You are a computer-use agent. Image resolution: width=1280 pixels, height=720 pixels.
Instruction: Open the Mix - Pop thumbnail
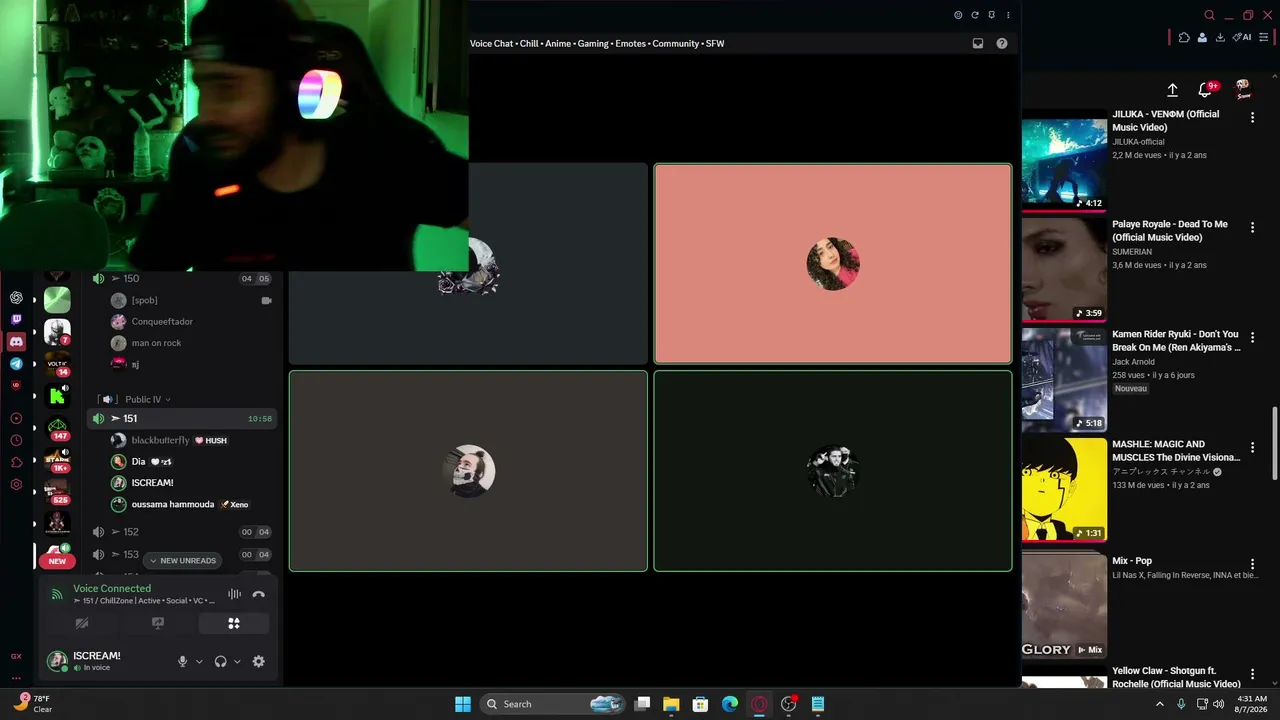tap(1064, 604)
